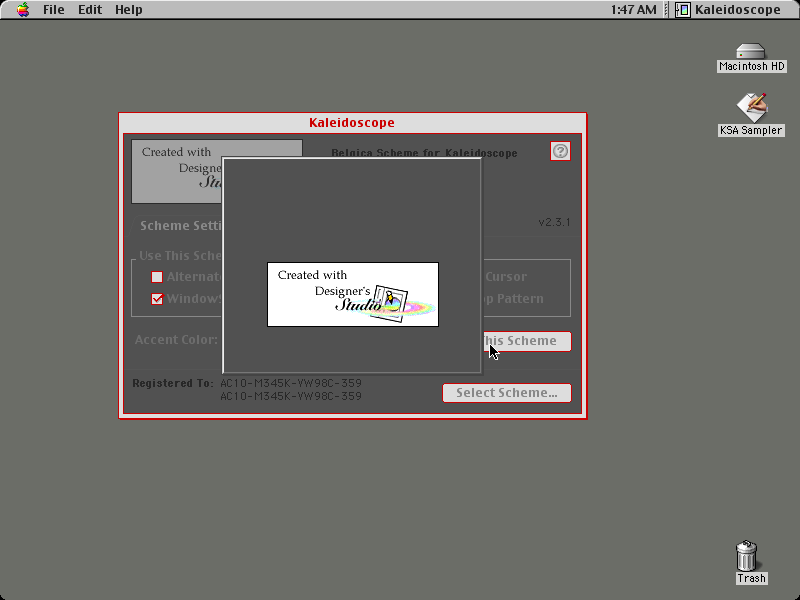This screenshot has width=800, height=600.
Task: Click the upper AC10-M345K-VW98C-359 registration line
Action: pyautogui.click(x=291, y=383)
